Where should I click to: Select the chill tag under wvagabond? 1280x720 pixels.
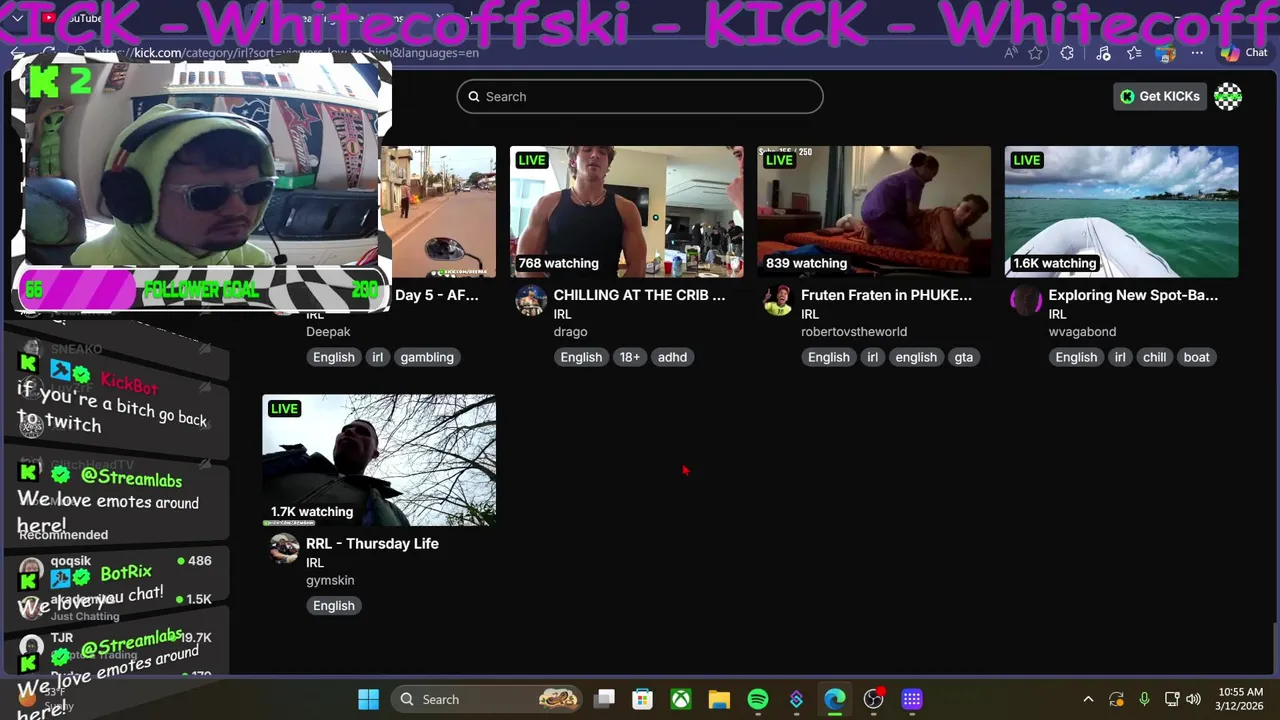(1154, 357)
